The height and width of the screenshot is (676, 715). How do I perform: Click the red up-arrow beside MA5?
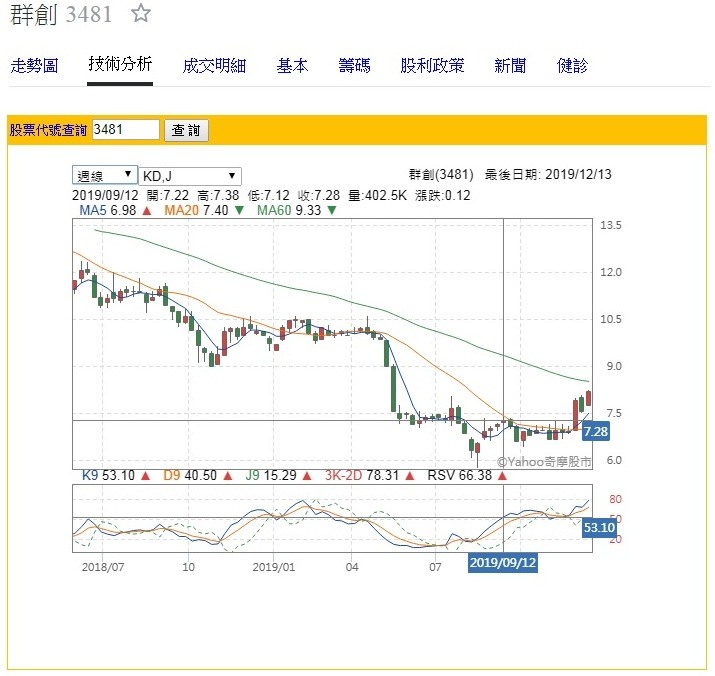(147, 211)
